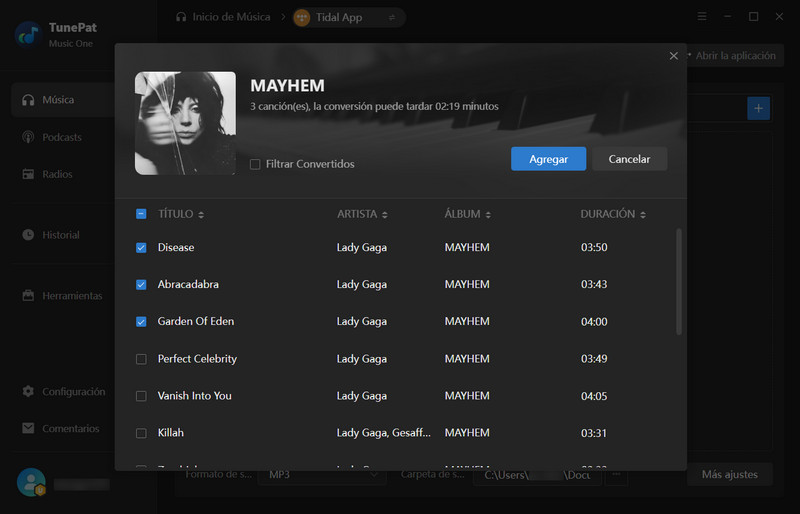Uncheck the Disease song checkbox
Viewport: 800px width, 514px height.
pyautogui.click(x=141, y=248)
